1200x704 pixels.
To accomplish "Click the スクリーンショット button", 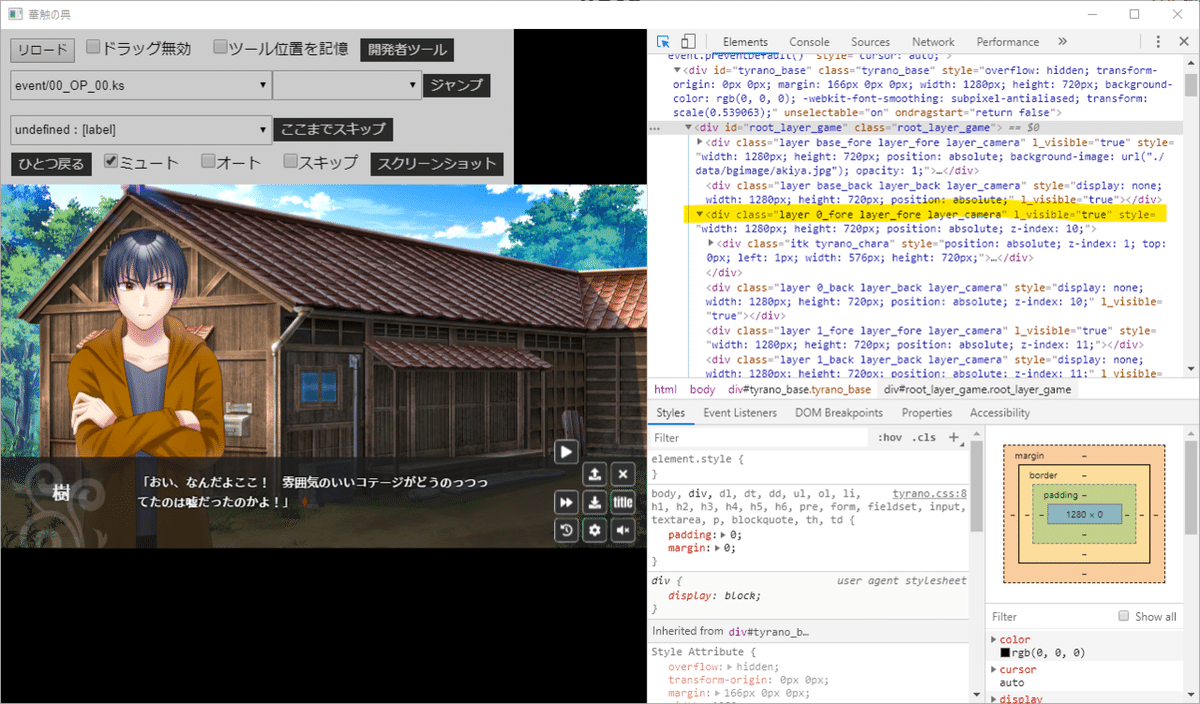I will (x=436, y=164).
